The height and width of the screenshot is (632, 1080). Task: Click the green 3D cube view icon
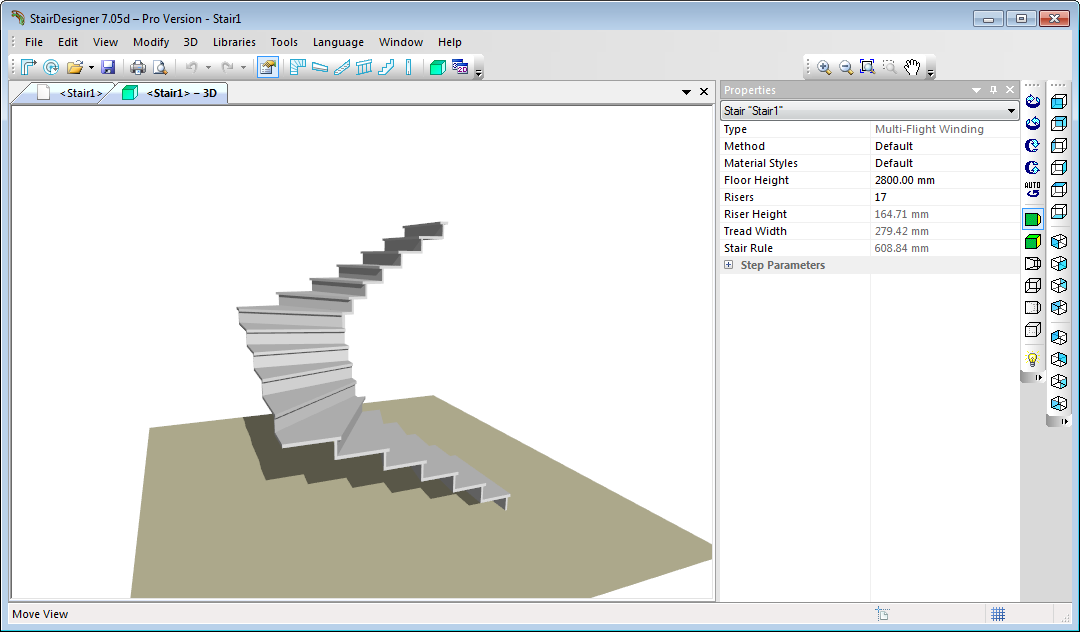click(437, 67)
